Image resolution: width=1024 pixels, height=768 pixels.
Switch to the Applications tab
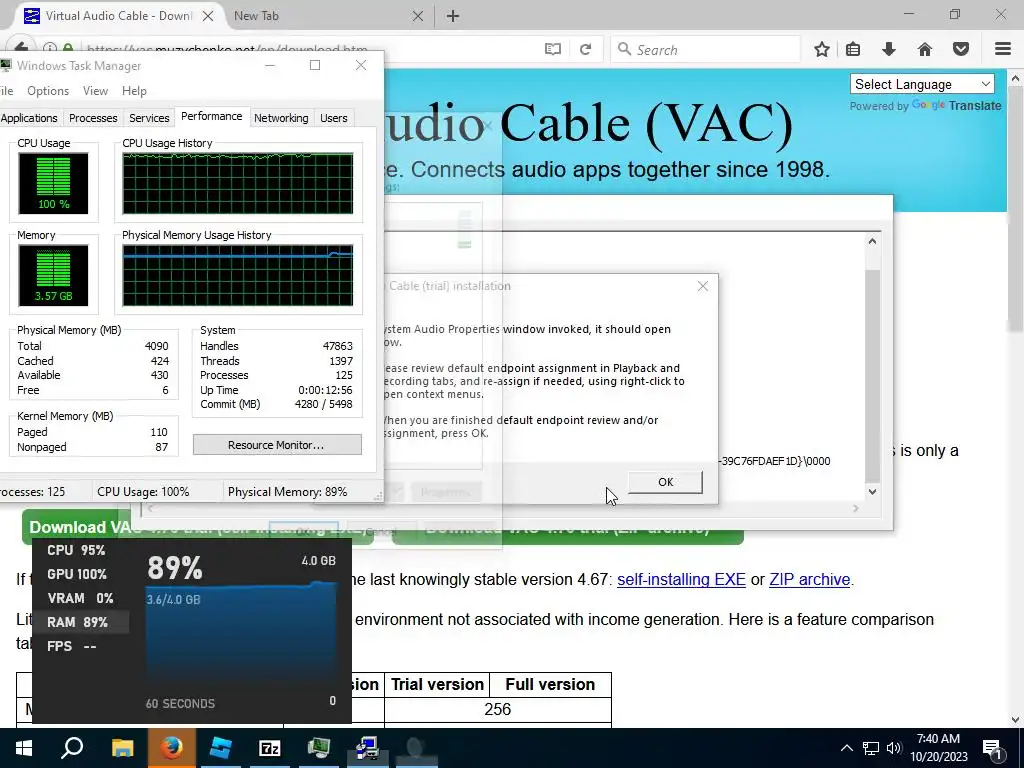29,118
